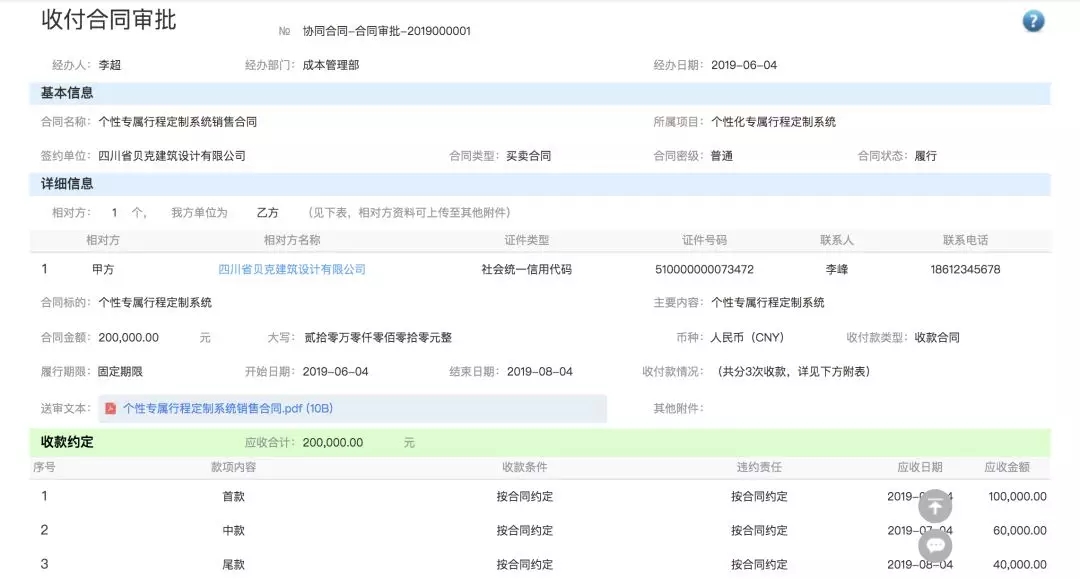Click the 基本信息 section header
1080x579 pixels.
click(x=67, y=93)
